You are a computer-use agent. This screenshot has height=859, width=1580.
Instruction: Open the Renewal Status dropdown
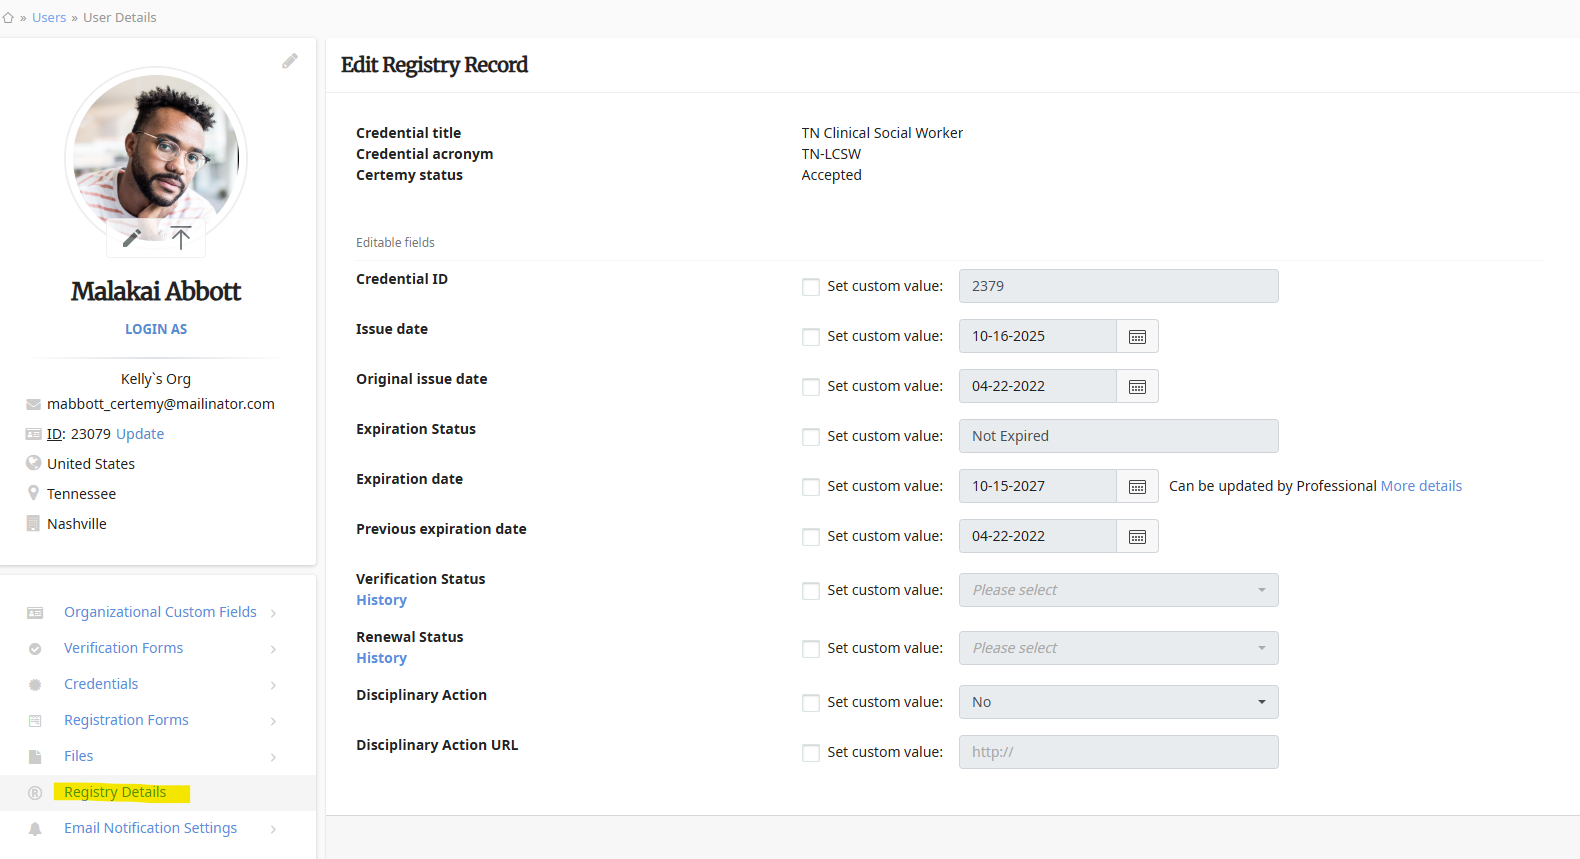[1118, 648]
